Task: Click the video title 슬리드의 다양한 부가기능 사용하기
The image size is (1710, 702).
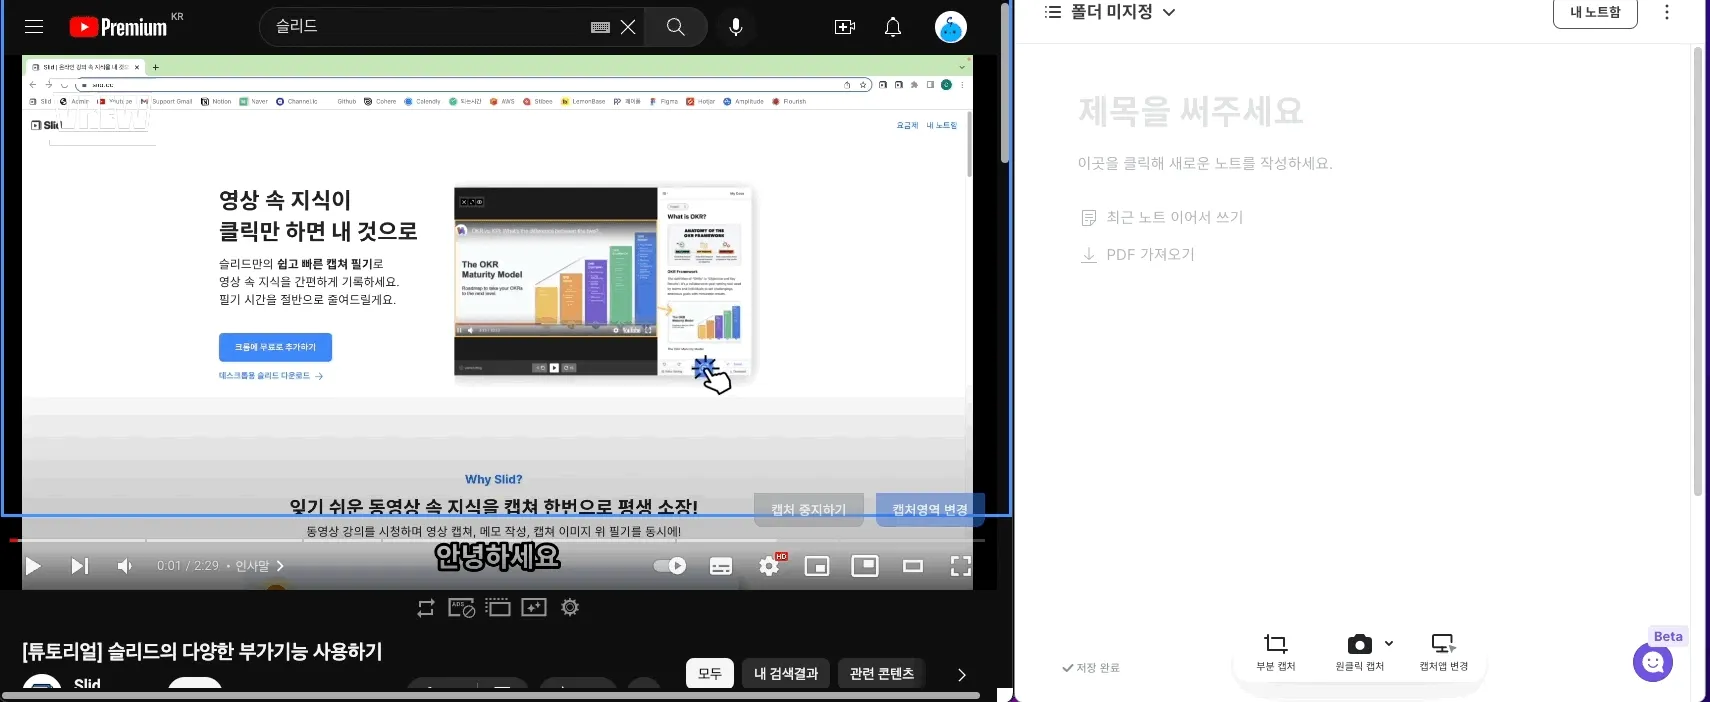Action: tap(202, 652)
